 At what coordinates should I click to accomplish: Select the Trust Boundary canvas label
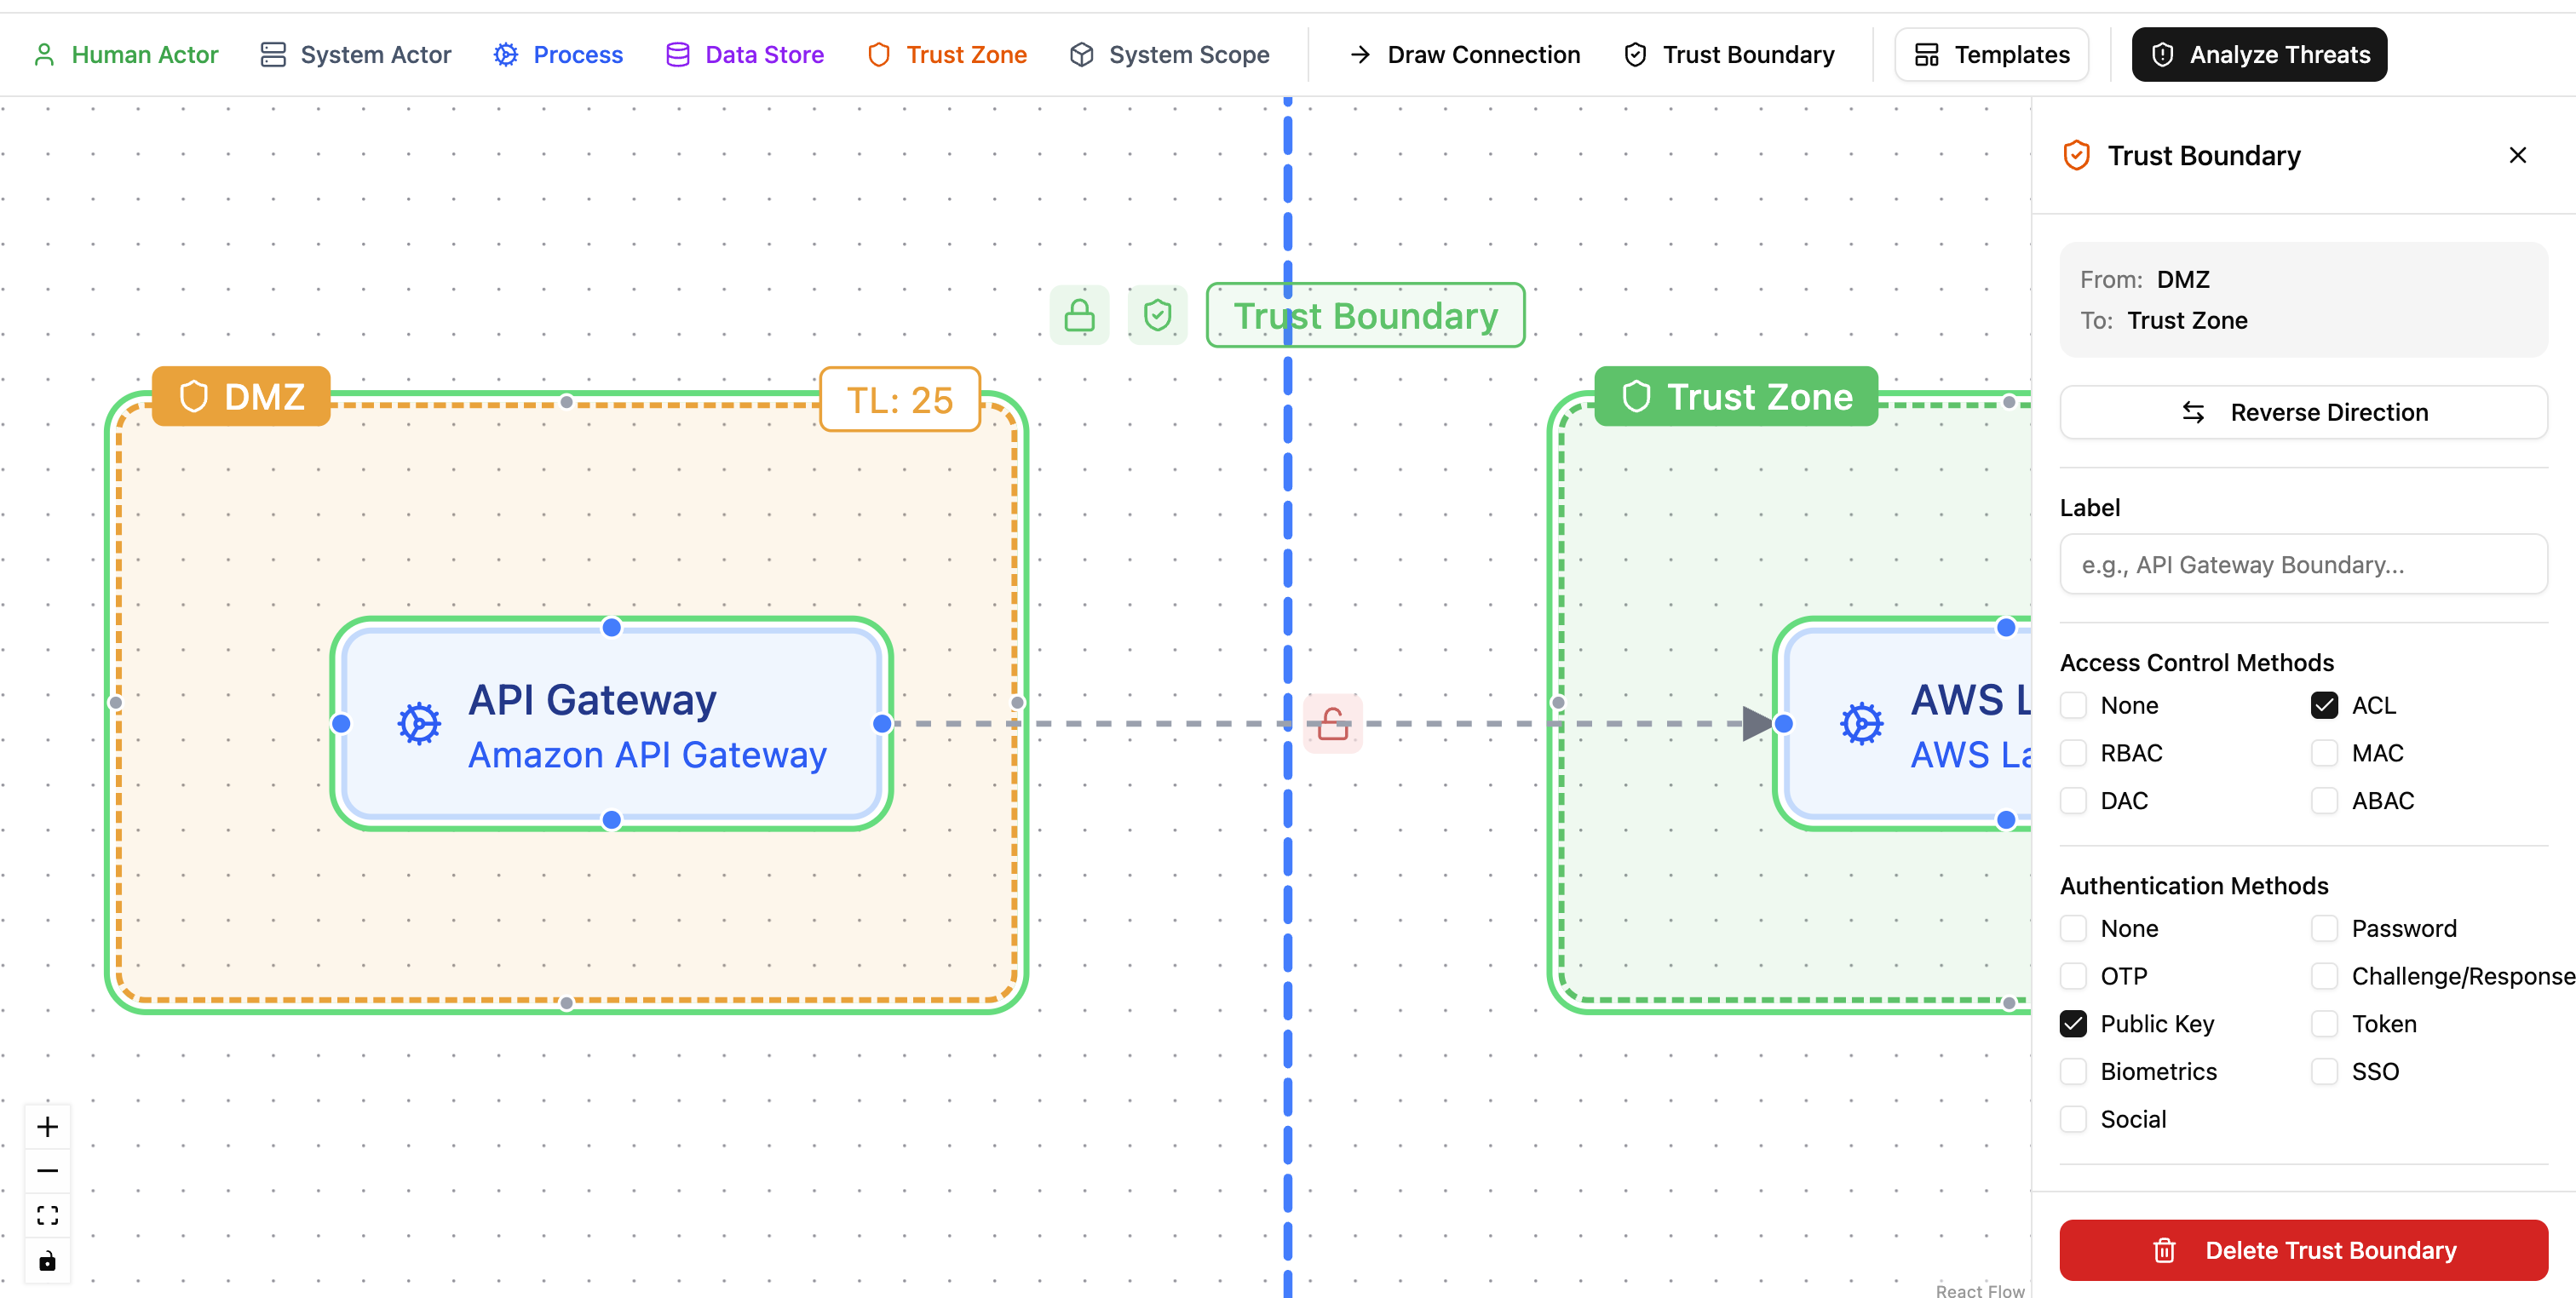(x=1365, y=315)
